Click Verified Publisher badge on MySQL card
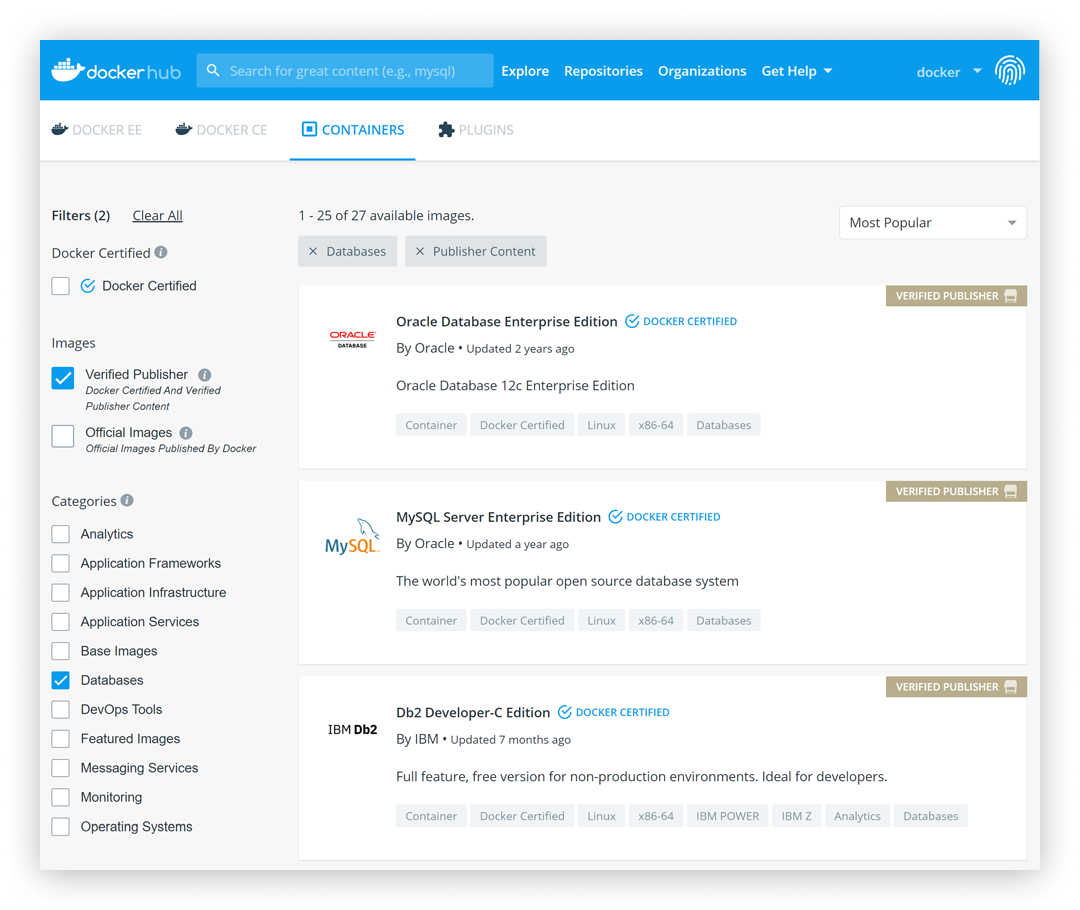1080x910 pixels. pos(956,491)
